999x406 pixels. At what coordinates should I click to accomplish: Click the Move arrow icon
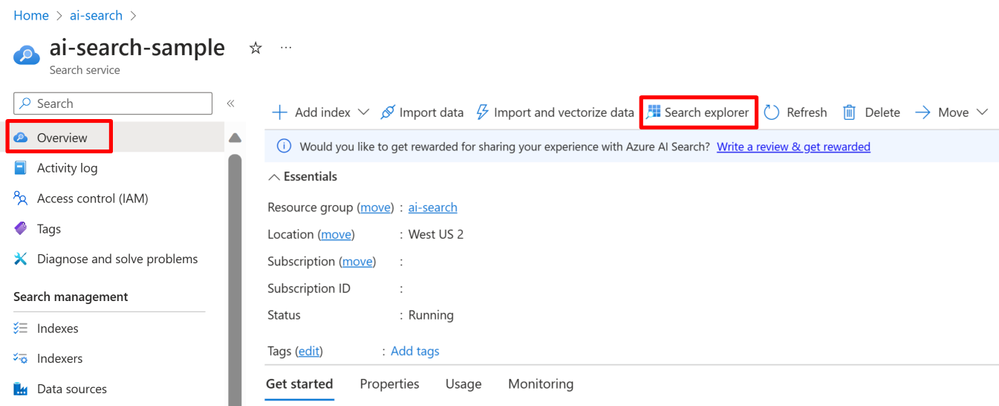tap(923, 113)
